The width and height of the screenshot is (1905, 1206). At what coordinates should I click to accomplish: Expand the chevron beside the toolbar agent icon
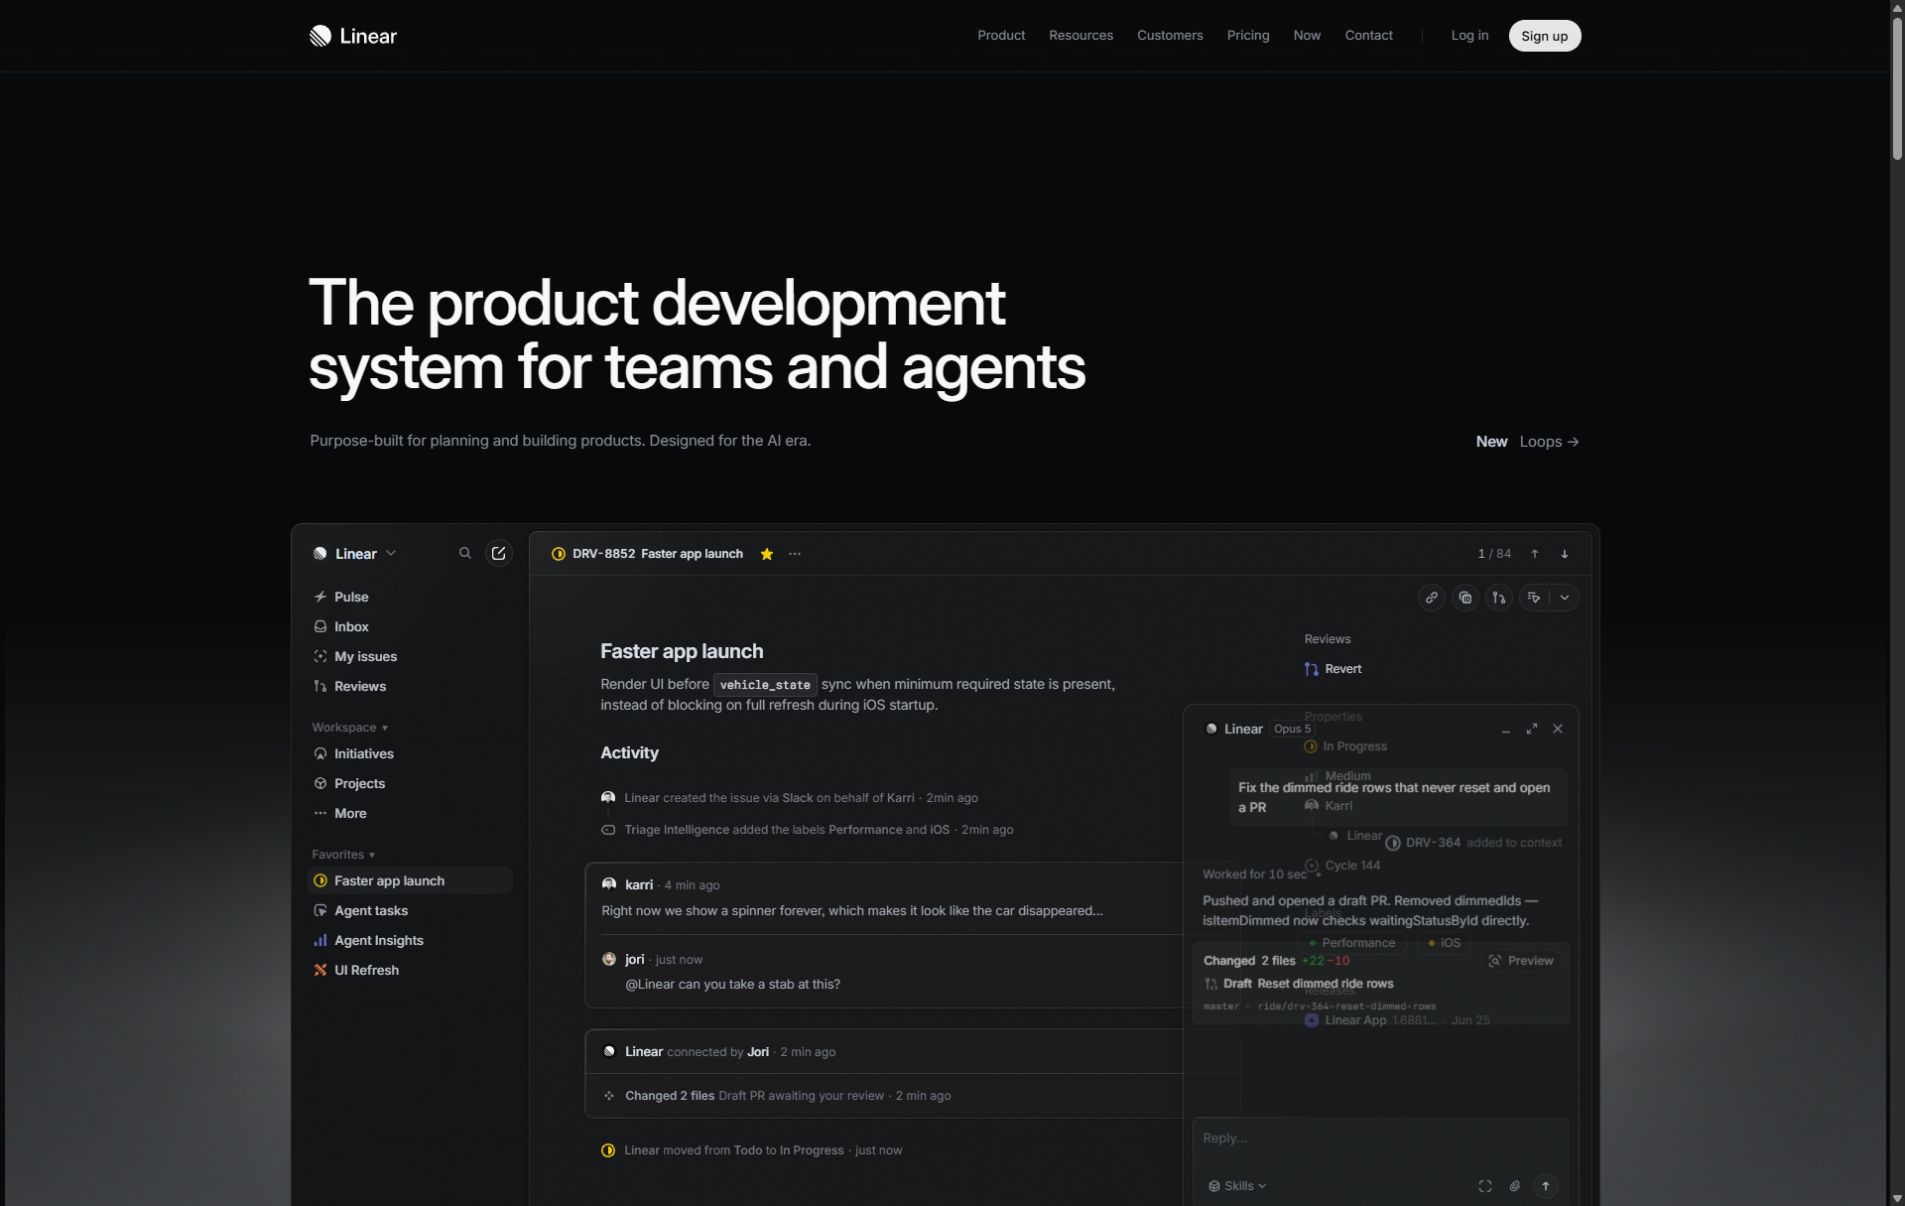pos(1565,598)
